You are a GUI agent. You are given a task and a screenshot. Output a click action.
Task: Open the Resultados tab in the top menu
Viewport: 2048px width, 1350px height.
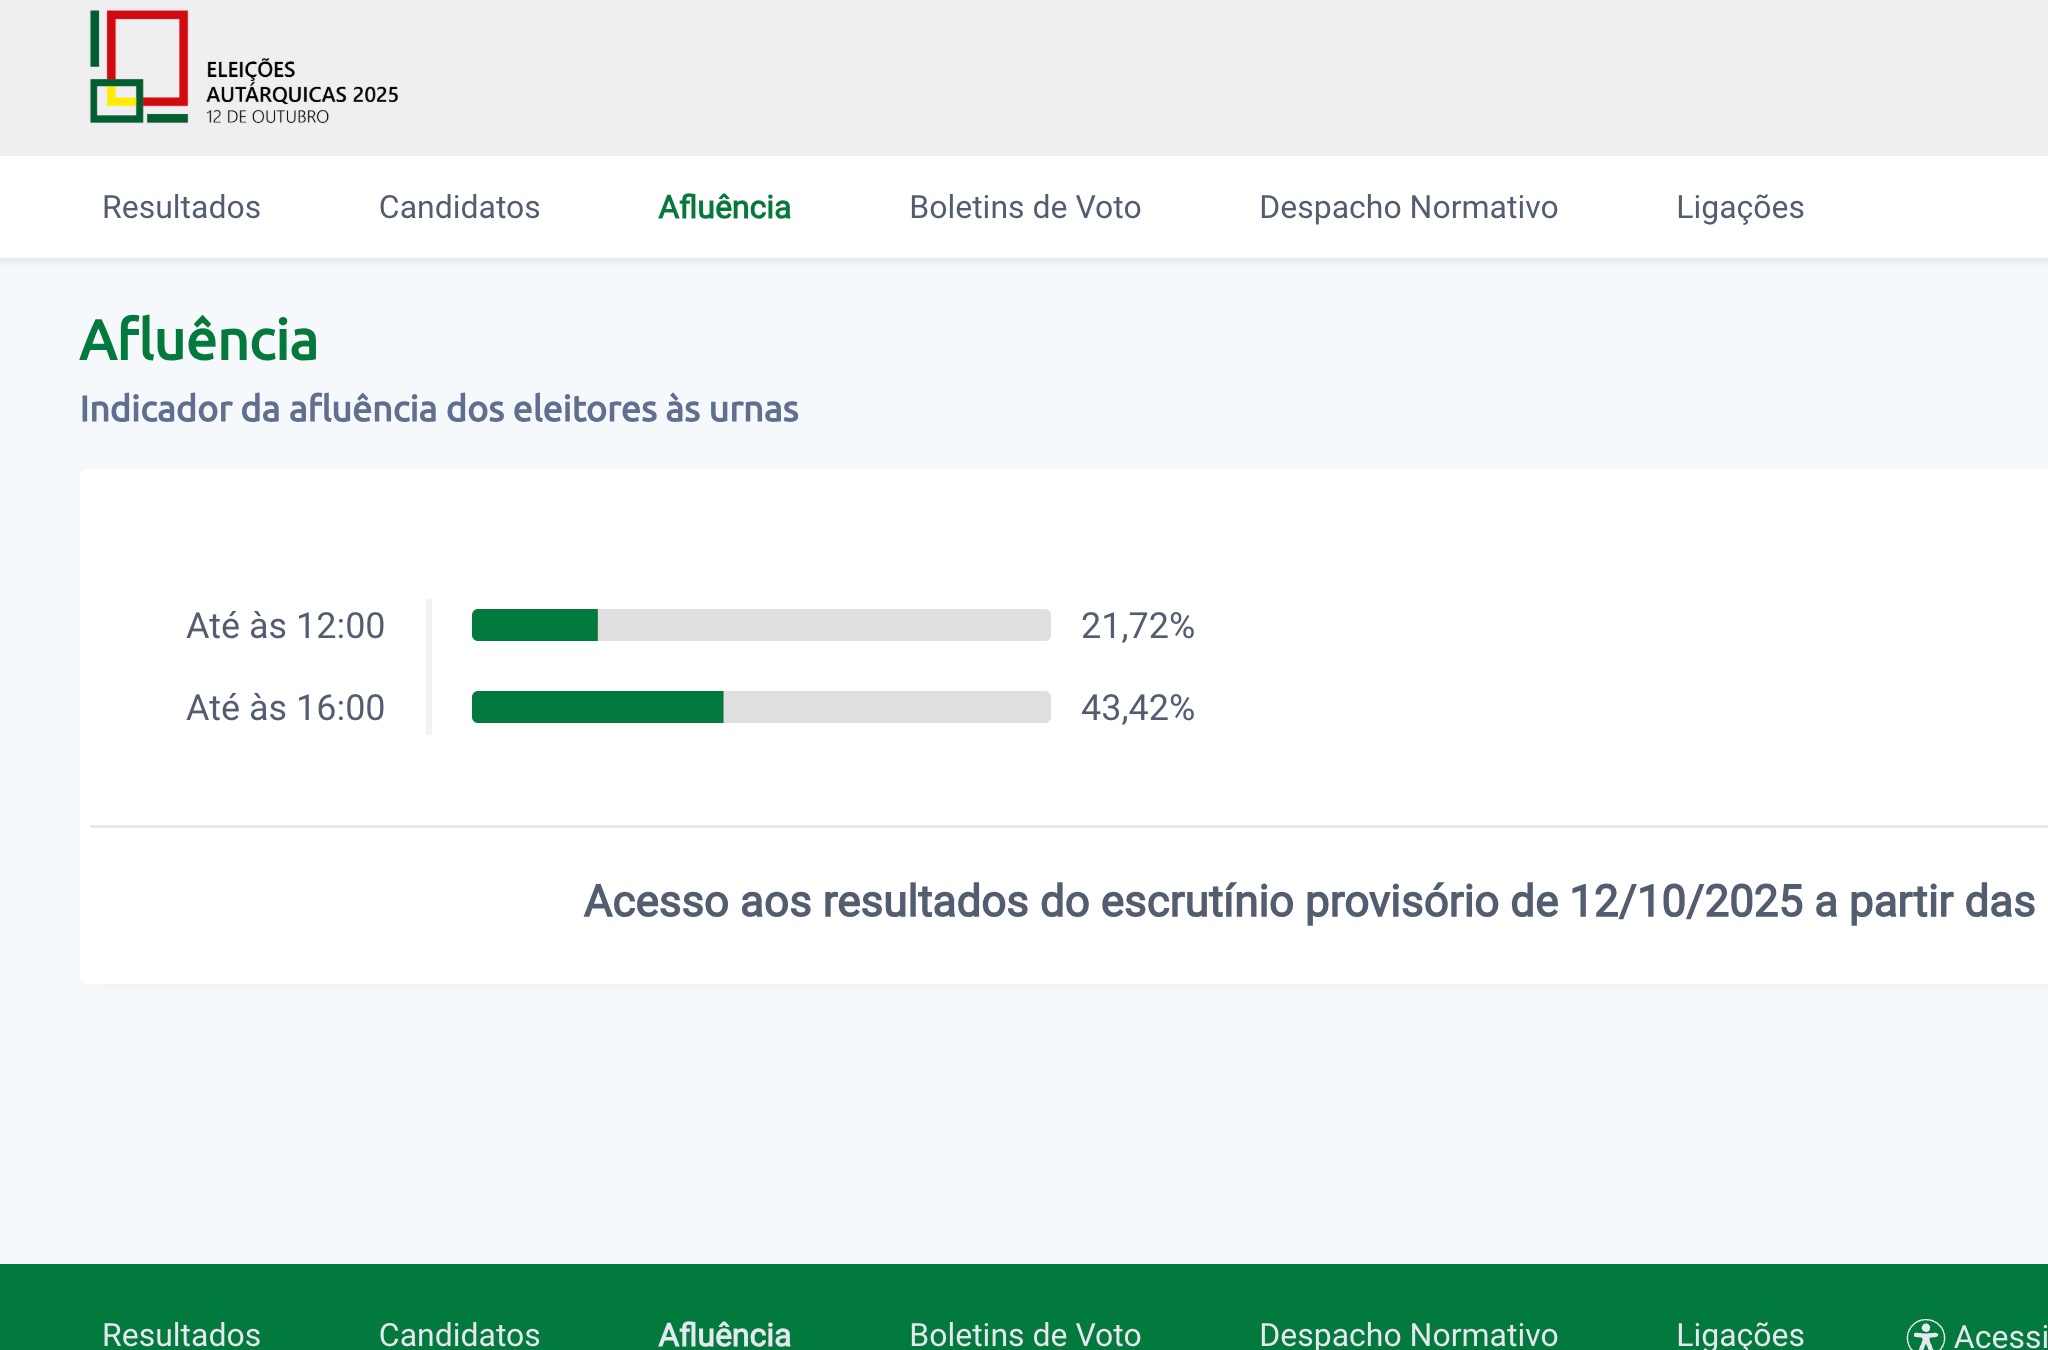click(x=181, y=207)
